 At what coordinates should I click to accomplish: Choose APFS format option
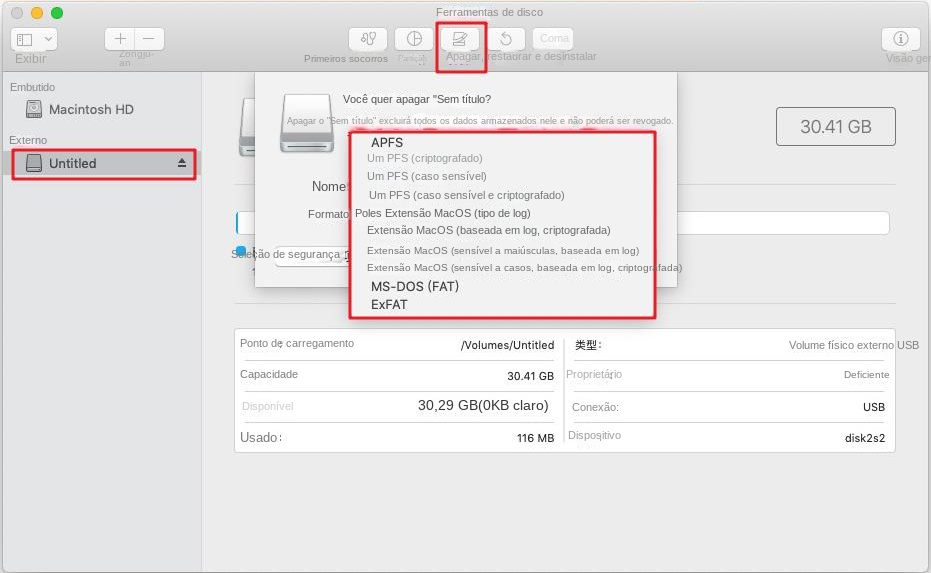pyautogui.click(x=387, y=143)
